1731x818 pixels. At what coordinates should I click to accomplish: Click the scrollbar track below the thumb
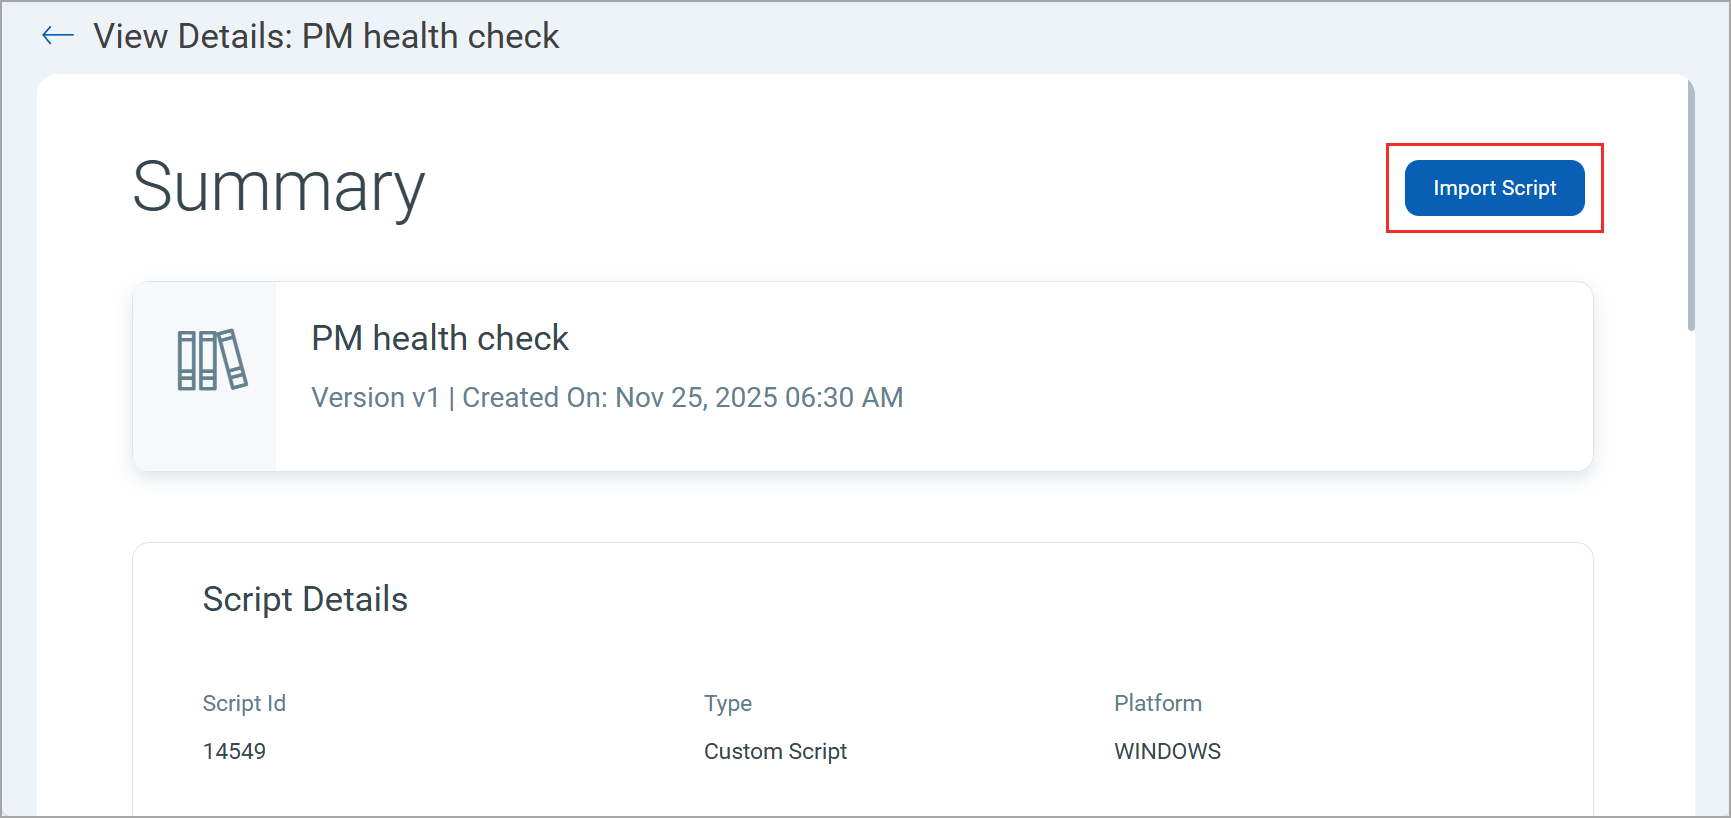pyautogui.click(x=1691, y=570)
